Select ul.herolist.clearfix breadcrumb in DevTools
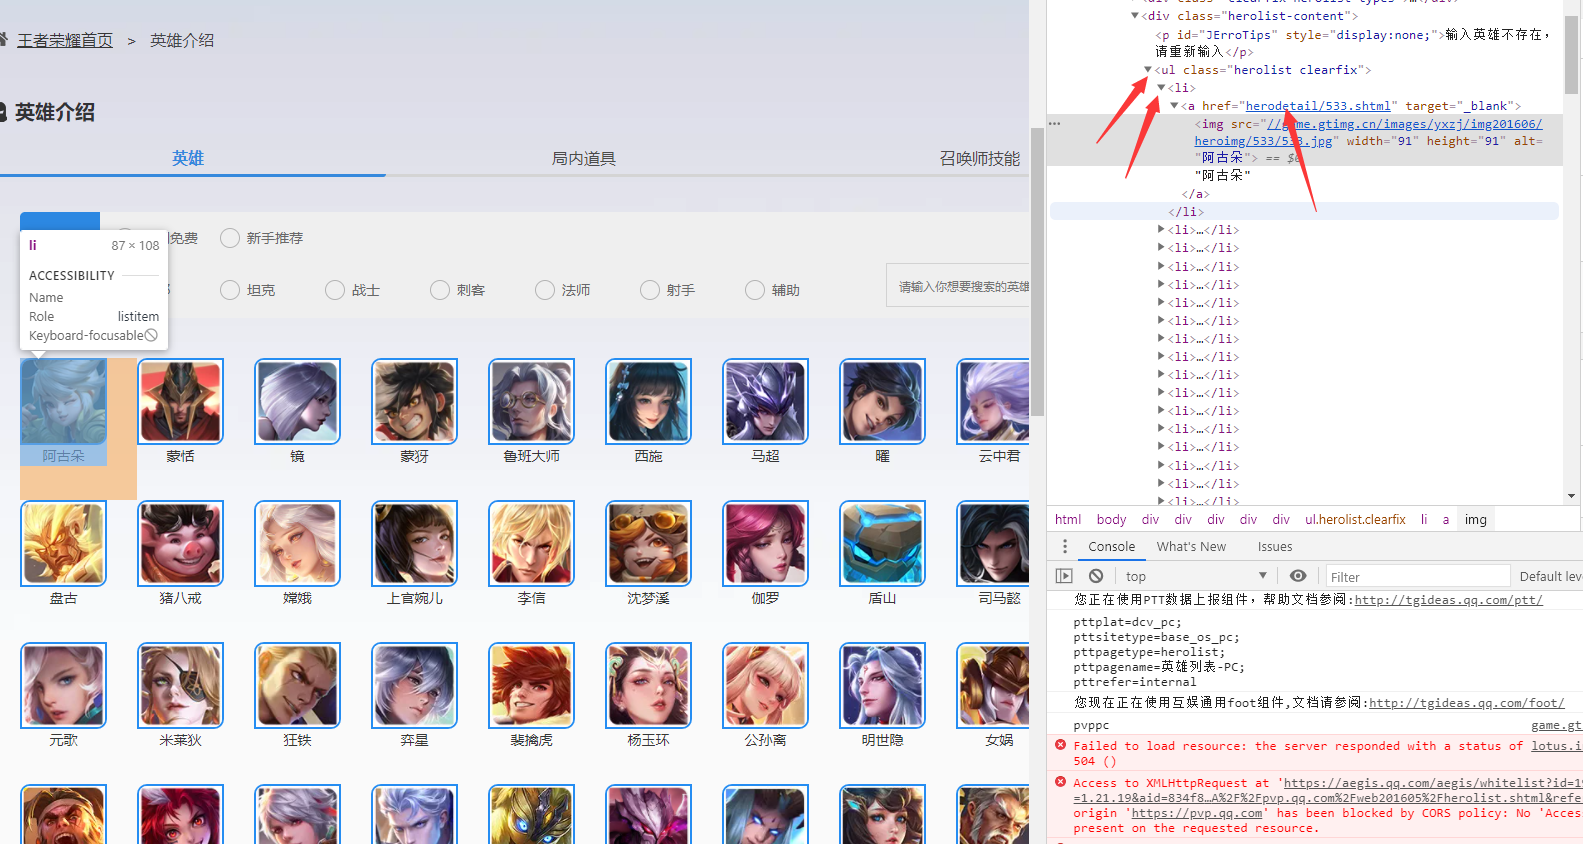Image resolution: width=1583 pixels, height=844 pixels. (1355, 519)
